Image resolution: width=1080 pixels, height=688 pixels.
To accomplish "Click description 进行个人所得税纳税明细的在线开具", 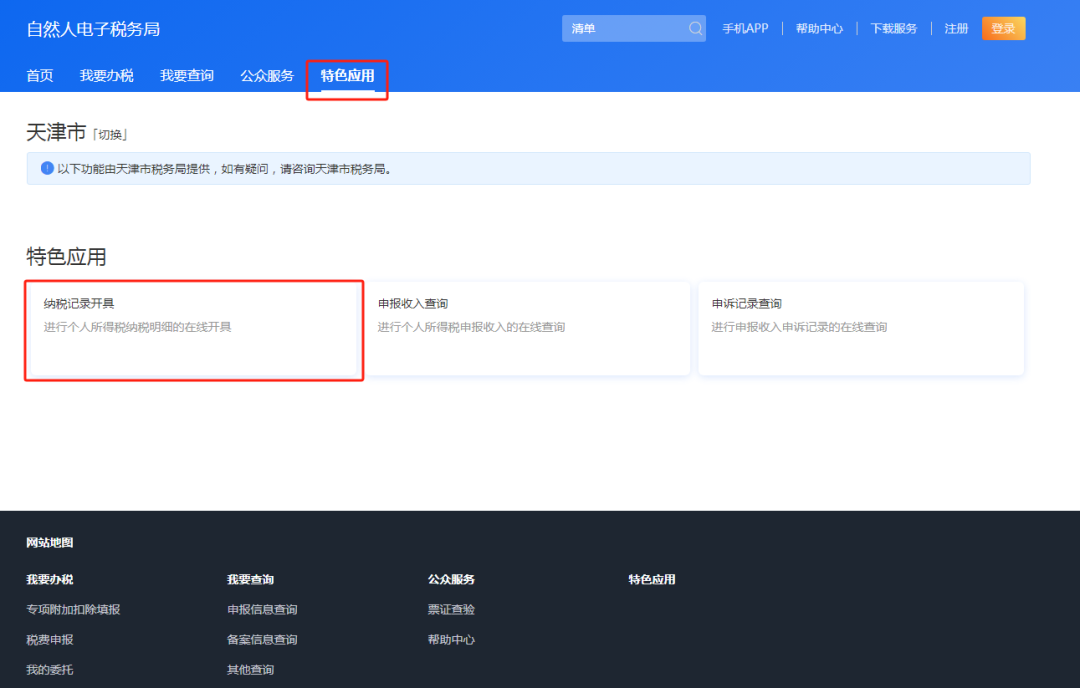I will tap(138, 327).
